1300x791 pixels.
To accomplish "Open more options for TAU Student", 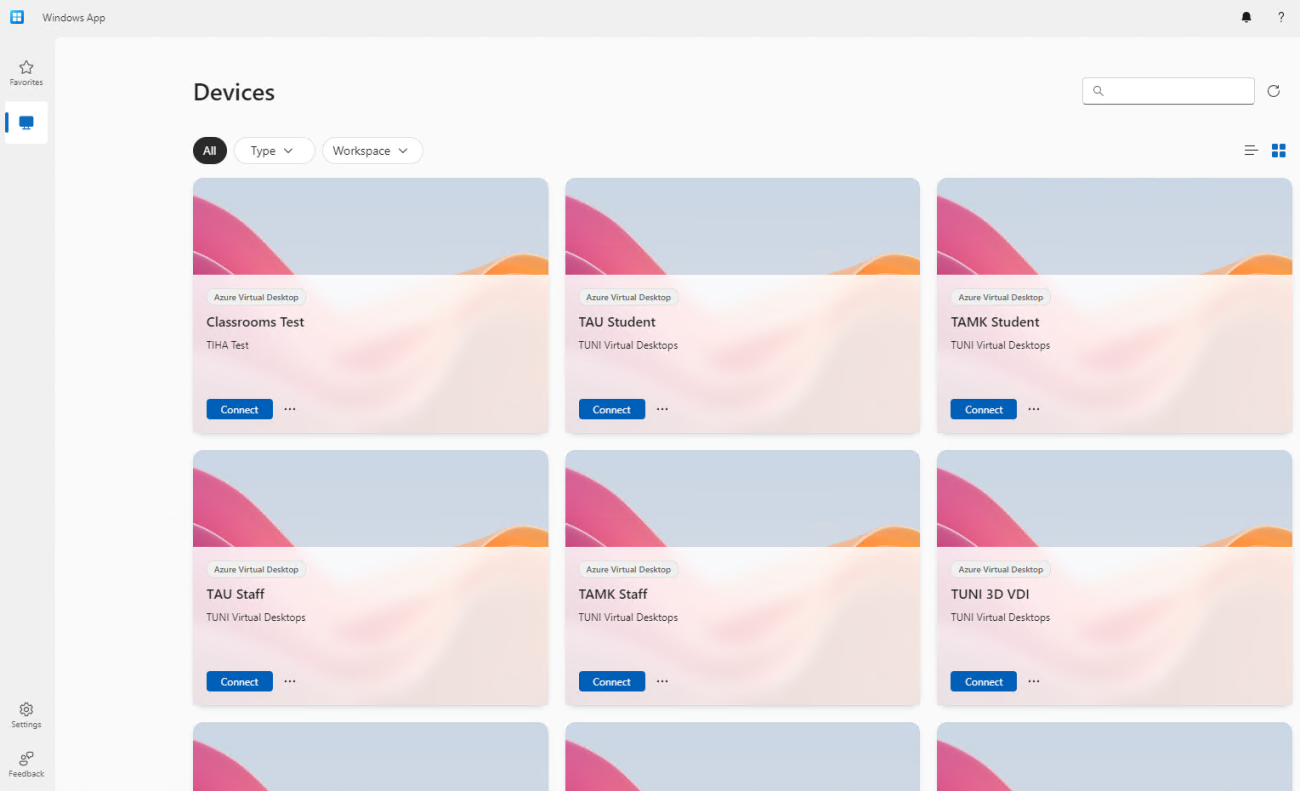I will pyautogui.click(x=662, y=409).
